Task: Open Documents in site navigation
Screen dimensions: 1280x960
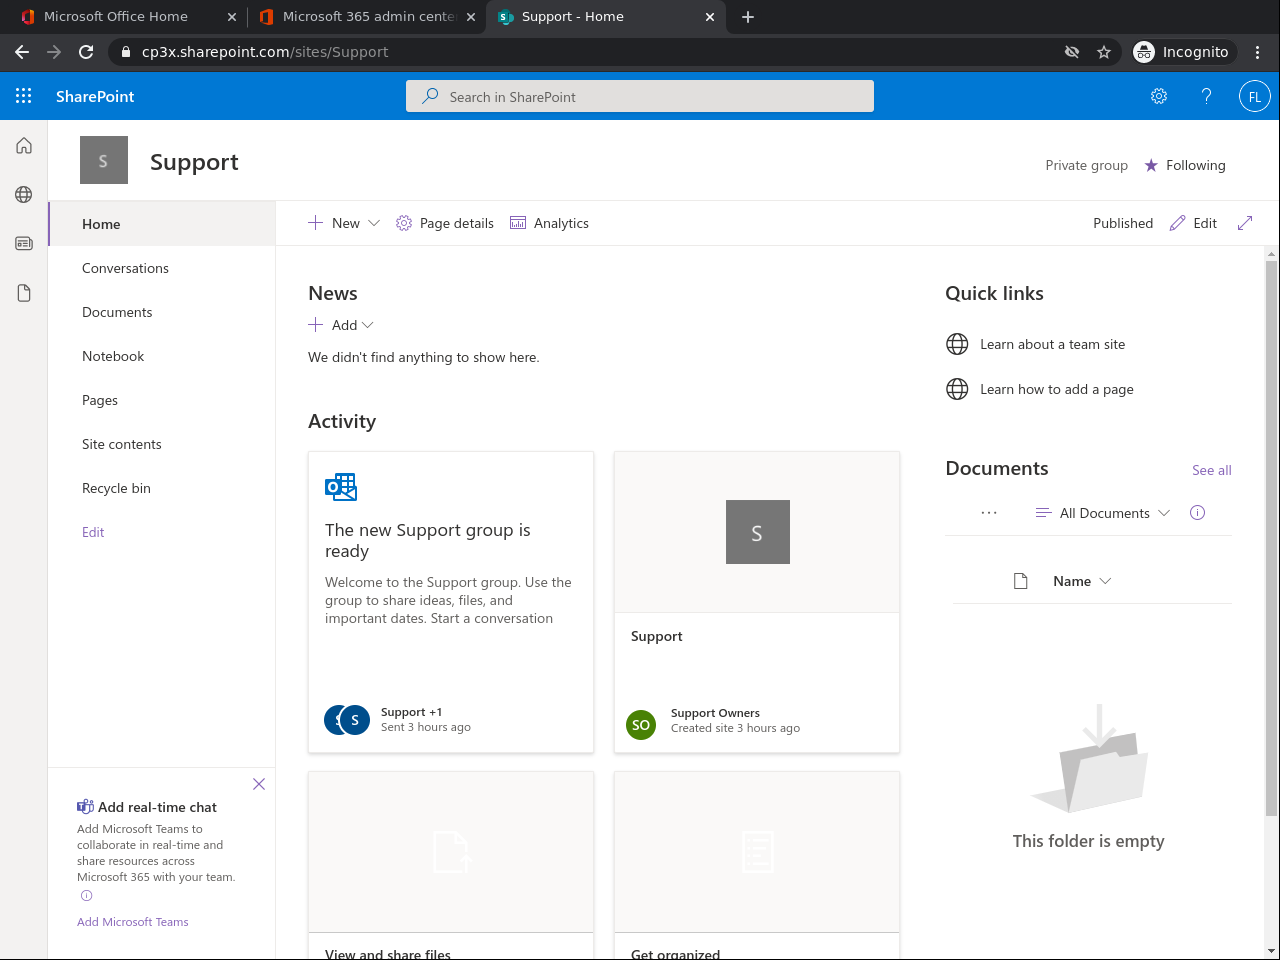Action: pyautogui.click(x=117, y=312)
